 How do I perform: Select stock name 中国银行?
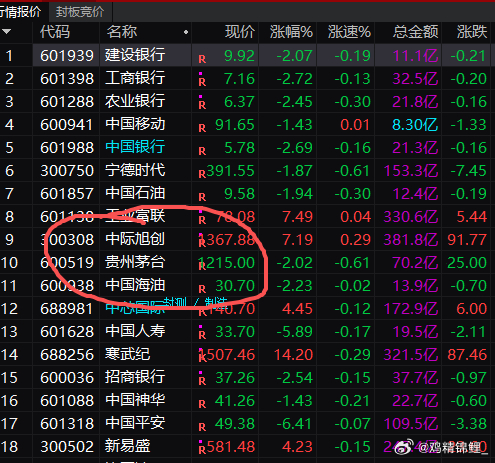pyautogui.click(x=135, y=147)
